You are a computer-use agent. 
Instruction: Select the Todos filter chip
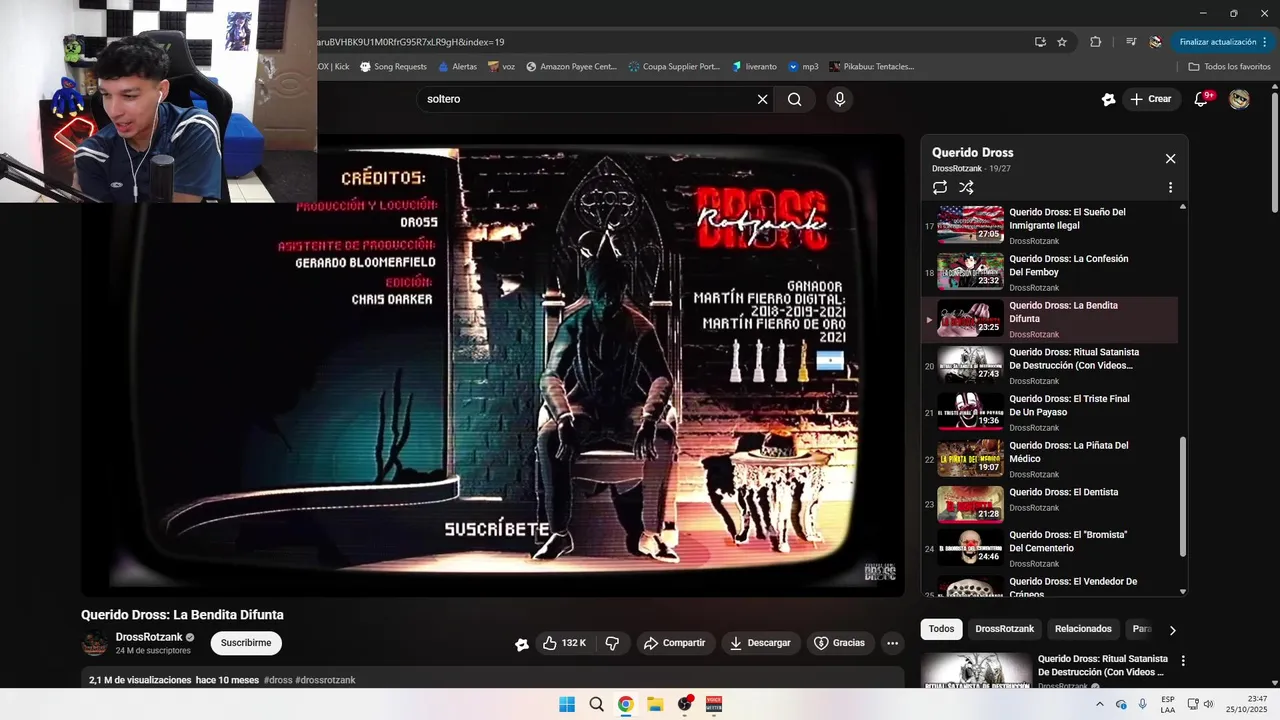point(941,629)
